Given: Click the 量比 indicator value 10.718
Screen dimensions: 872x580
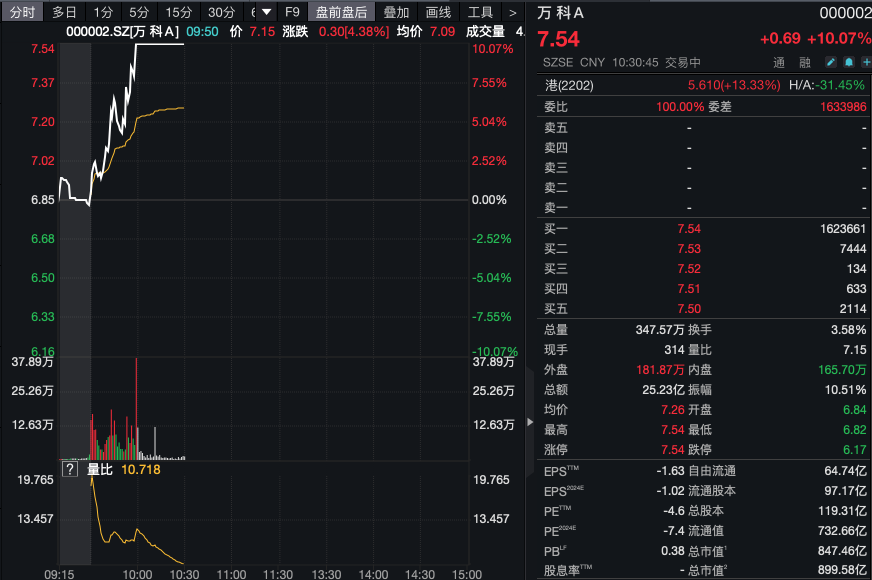Looking at the screenshot, I should [x=141, y=469].
